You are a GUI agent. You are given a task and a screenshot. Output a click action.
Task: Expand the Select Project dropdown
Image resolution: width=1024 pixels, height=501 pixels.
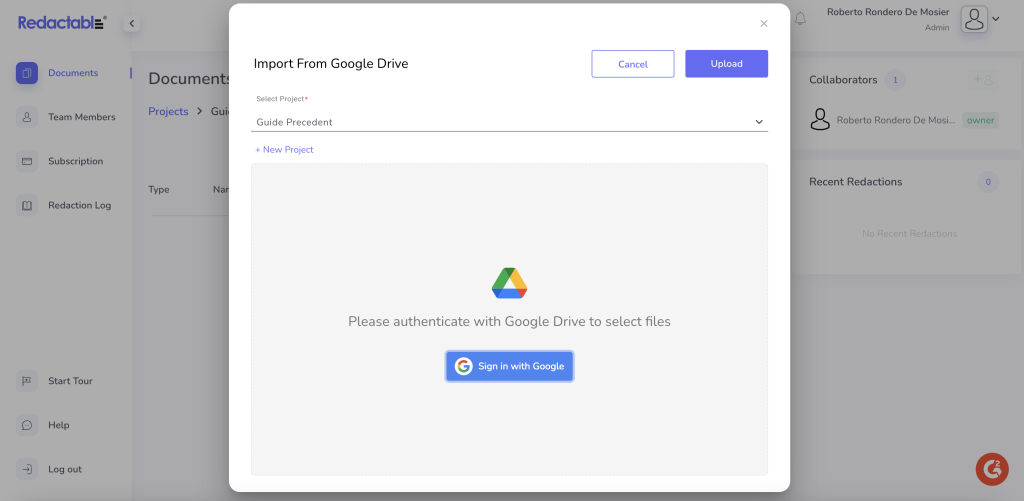pos(758,122)
